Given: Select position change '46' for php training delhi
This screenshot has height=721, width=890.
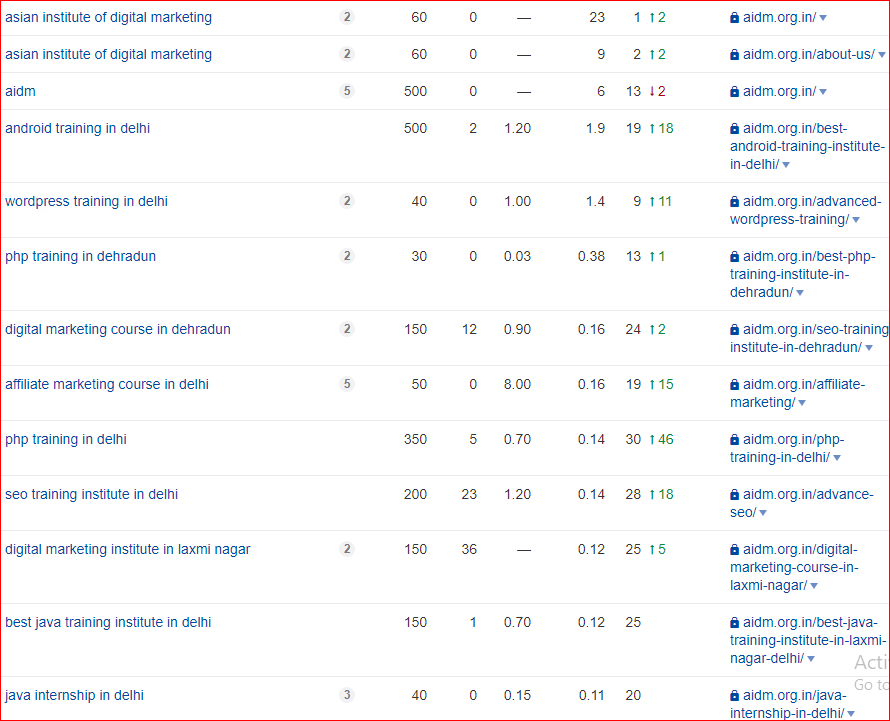Looking at the screenshot, I should click(661, 439).
